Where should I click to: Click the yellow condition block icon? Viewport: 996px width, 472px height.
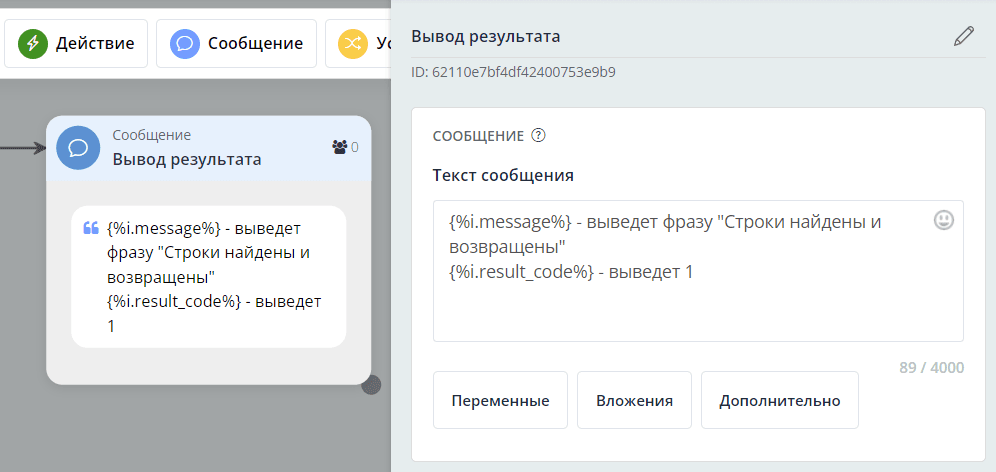click(x=353, y=44)
